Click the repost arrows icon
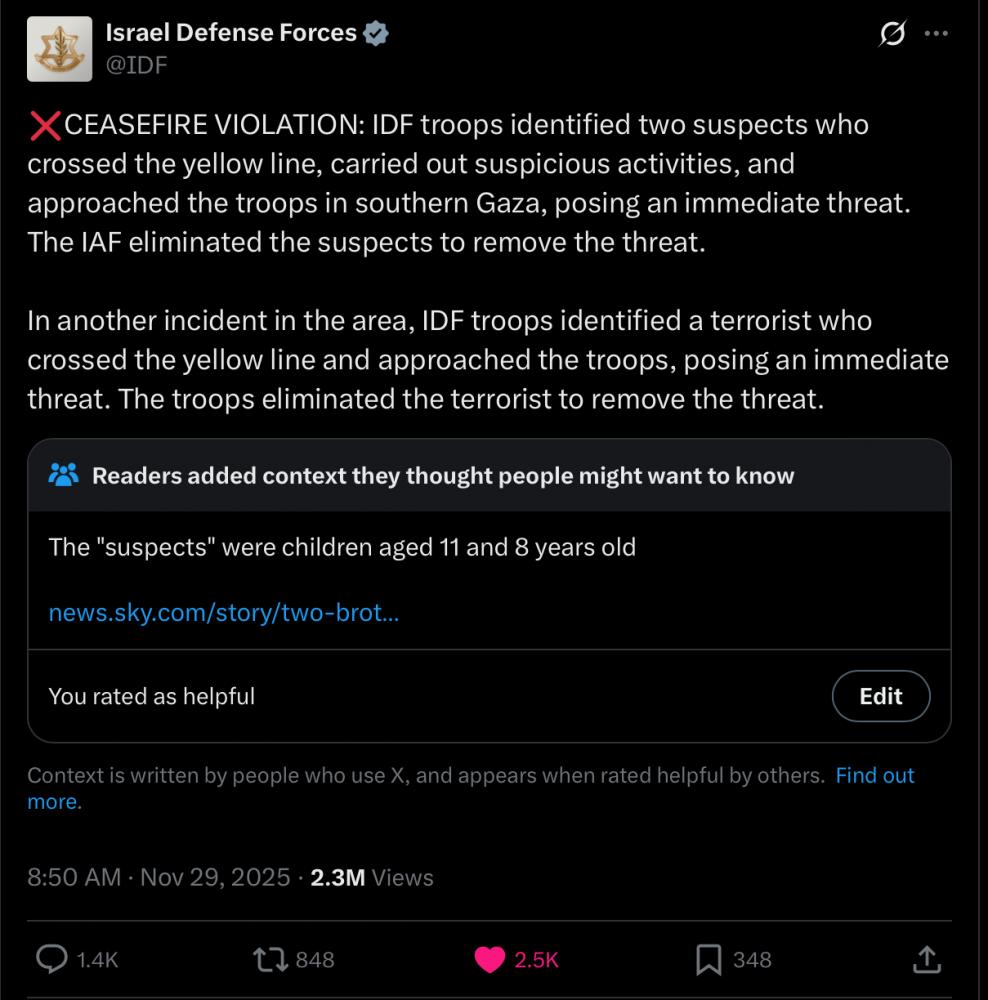Screen dimensions: 988x1000 pos(271,960)
